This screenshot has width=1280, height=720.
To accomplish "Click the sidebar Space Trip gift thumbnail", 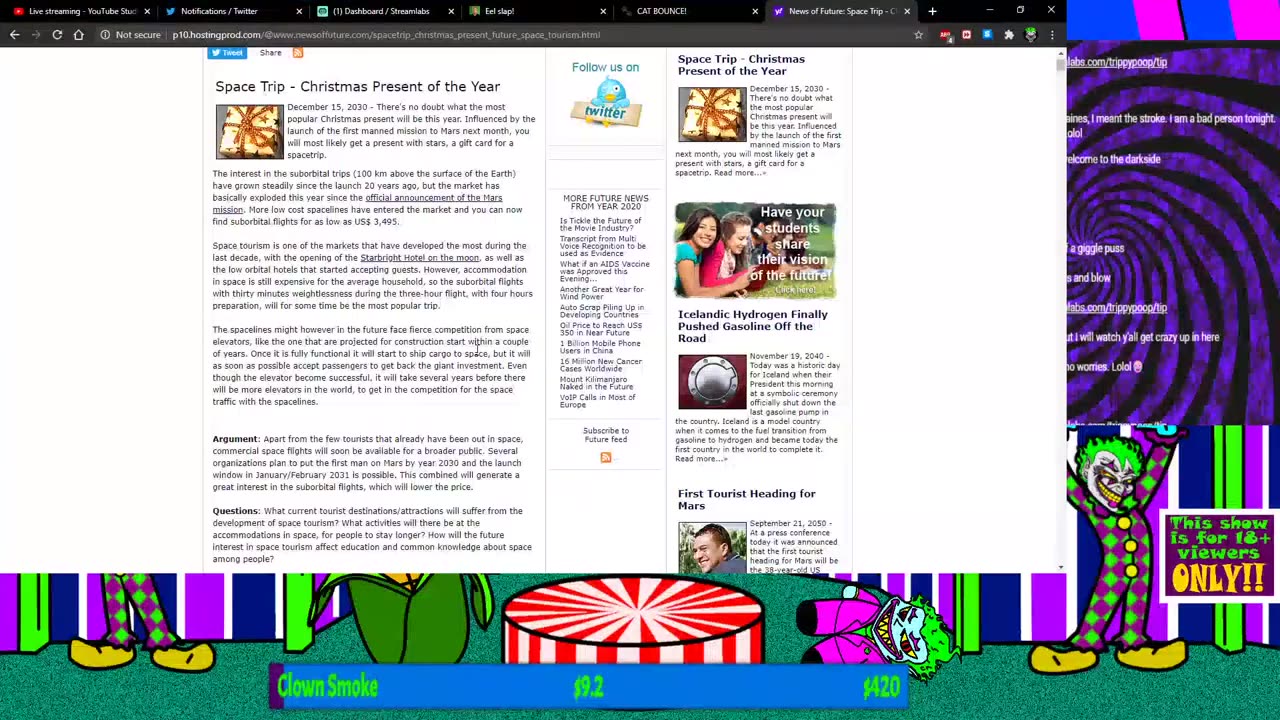I will pyautogui.click(x=712, y=114).
